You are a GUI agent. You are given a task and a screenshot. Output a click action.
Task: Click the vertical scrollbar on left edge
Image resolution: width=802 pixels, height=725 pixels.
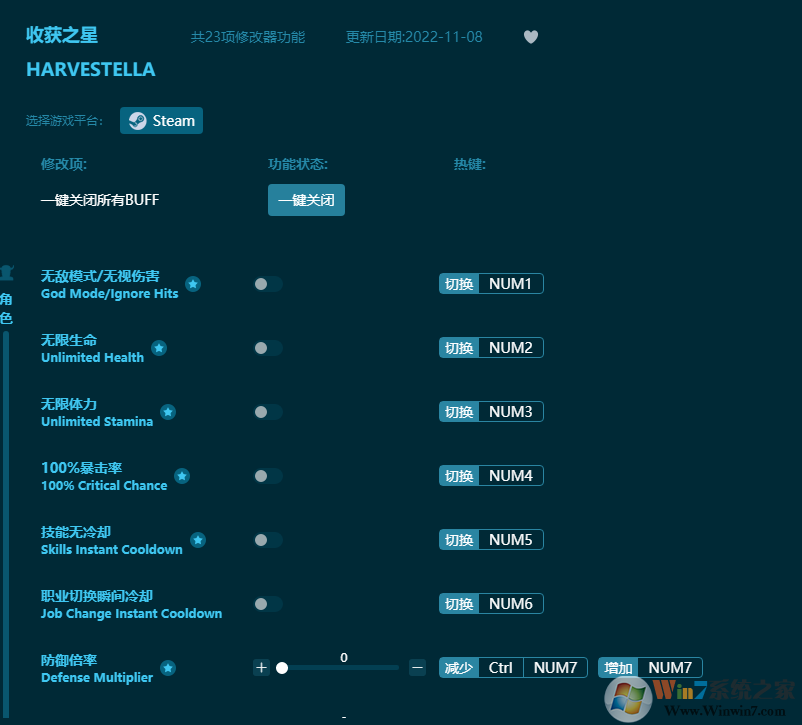tap(6, 524)
